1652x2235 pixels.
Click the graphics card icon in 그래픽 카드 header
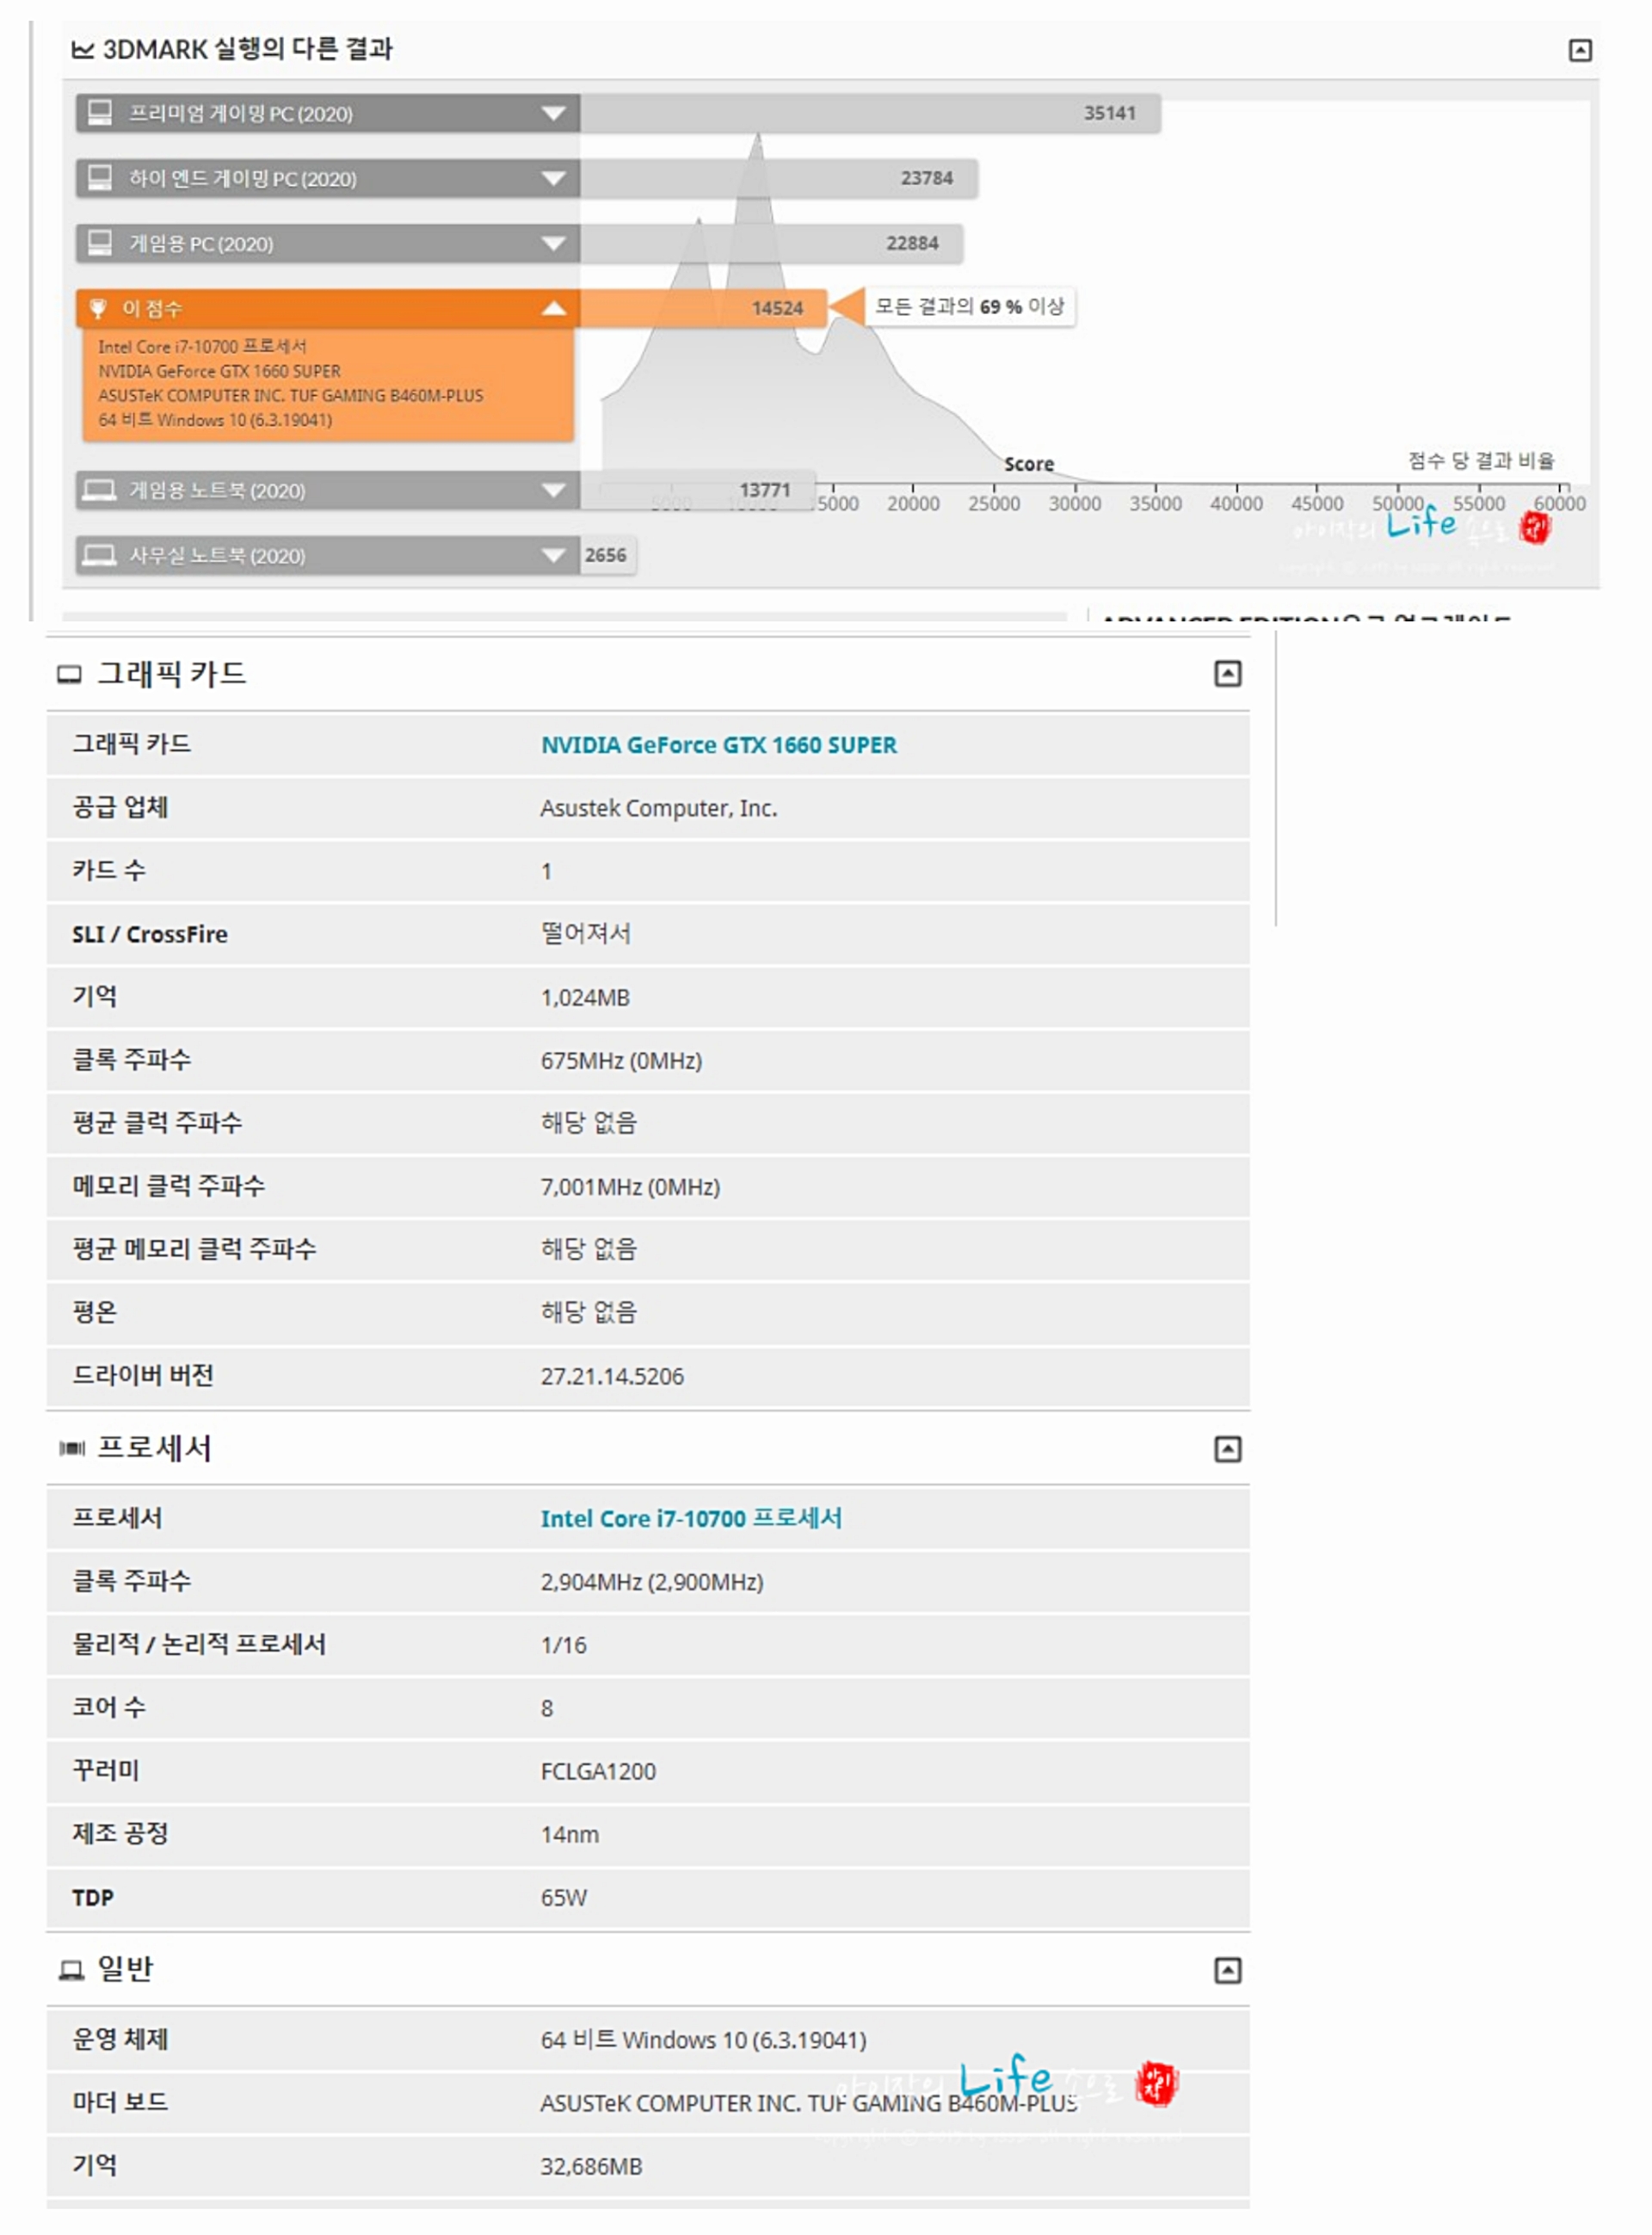point(69,675)
